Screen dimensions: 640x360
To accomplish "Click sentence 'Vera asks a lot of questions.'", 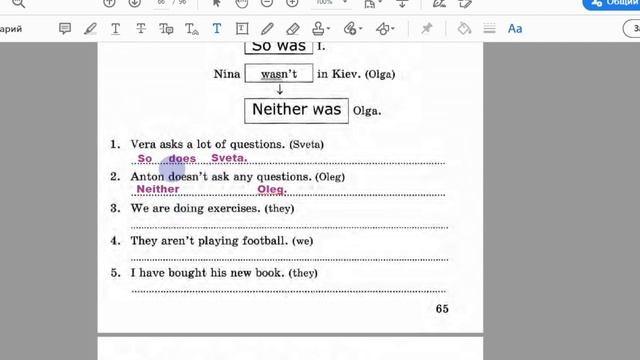I will (208, 144).
